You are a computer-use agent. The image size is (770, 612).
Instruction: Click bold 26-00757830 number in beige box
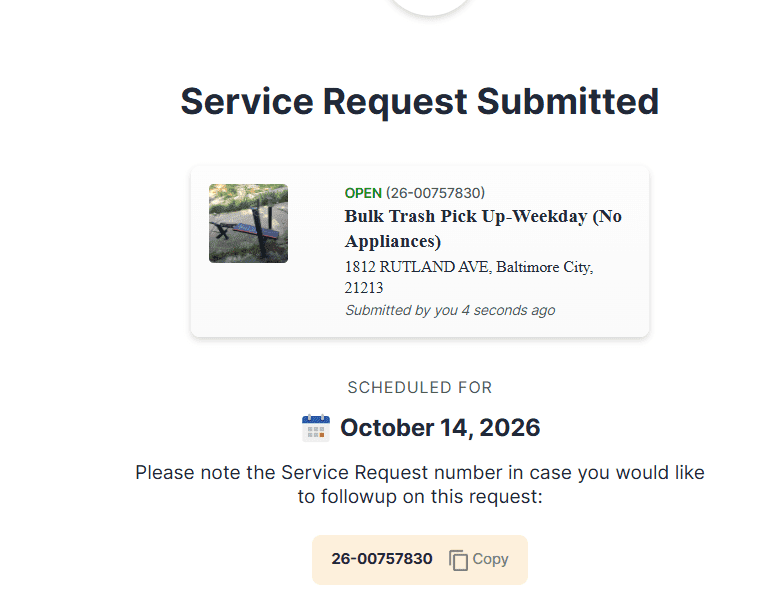point(382,559)
